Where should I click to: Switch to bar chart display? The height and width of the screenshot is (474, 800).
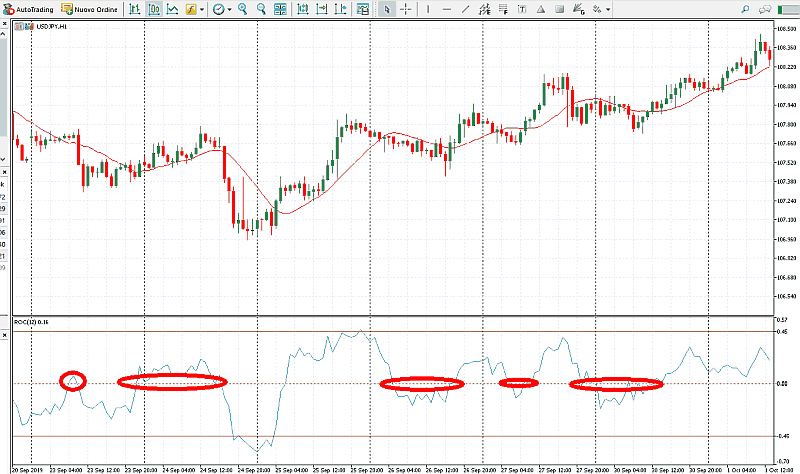coord(133,9)
